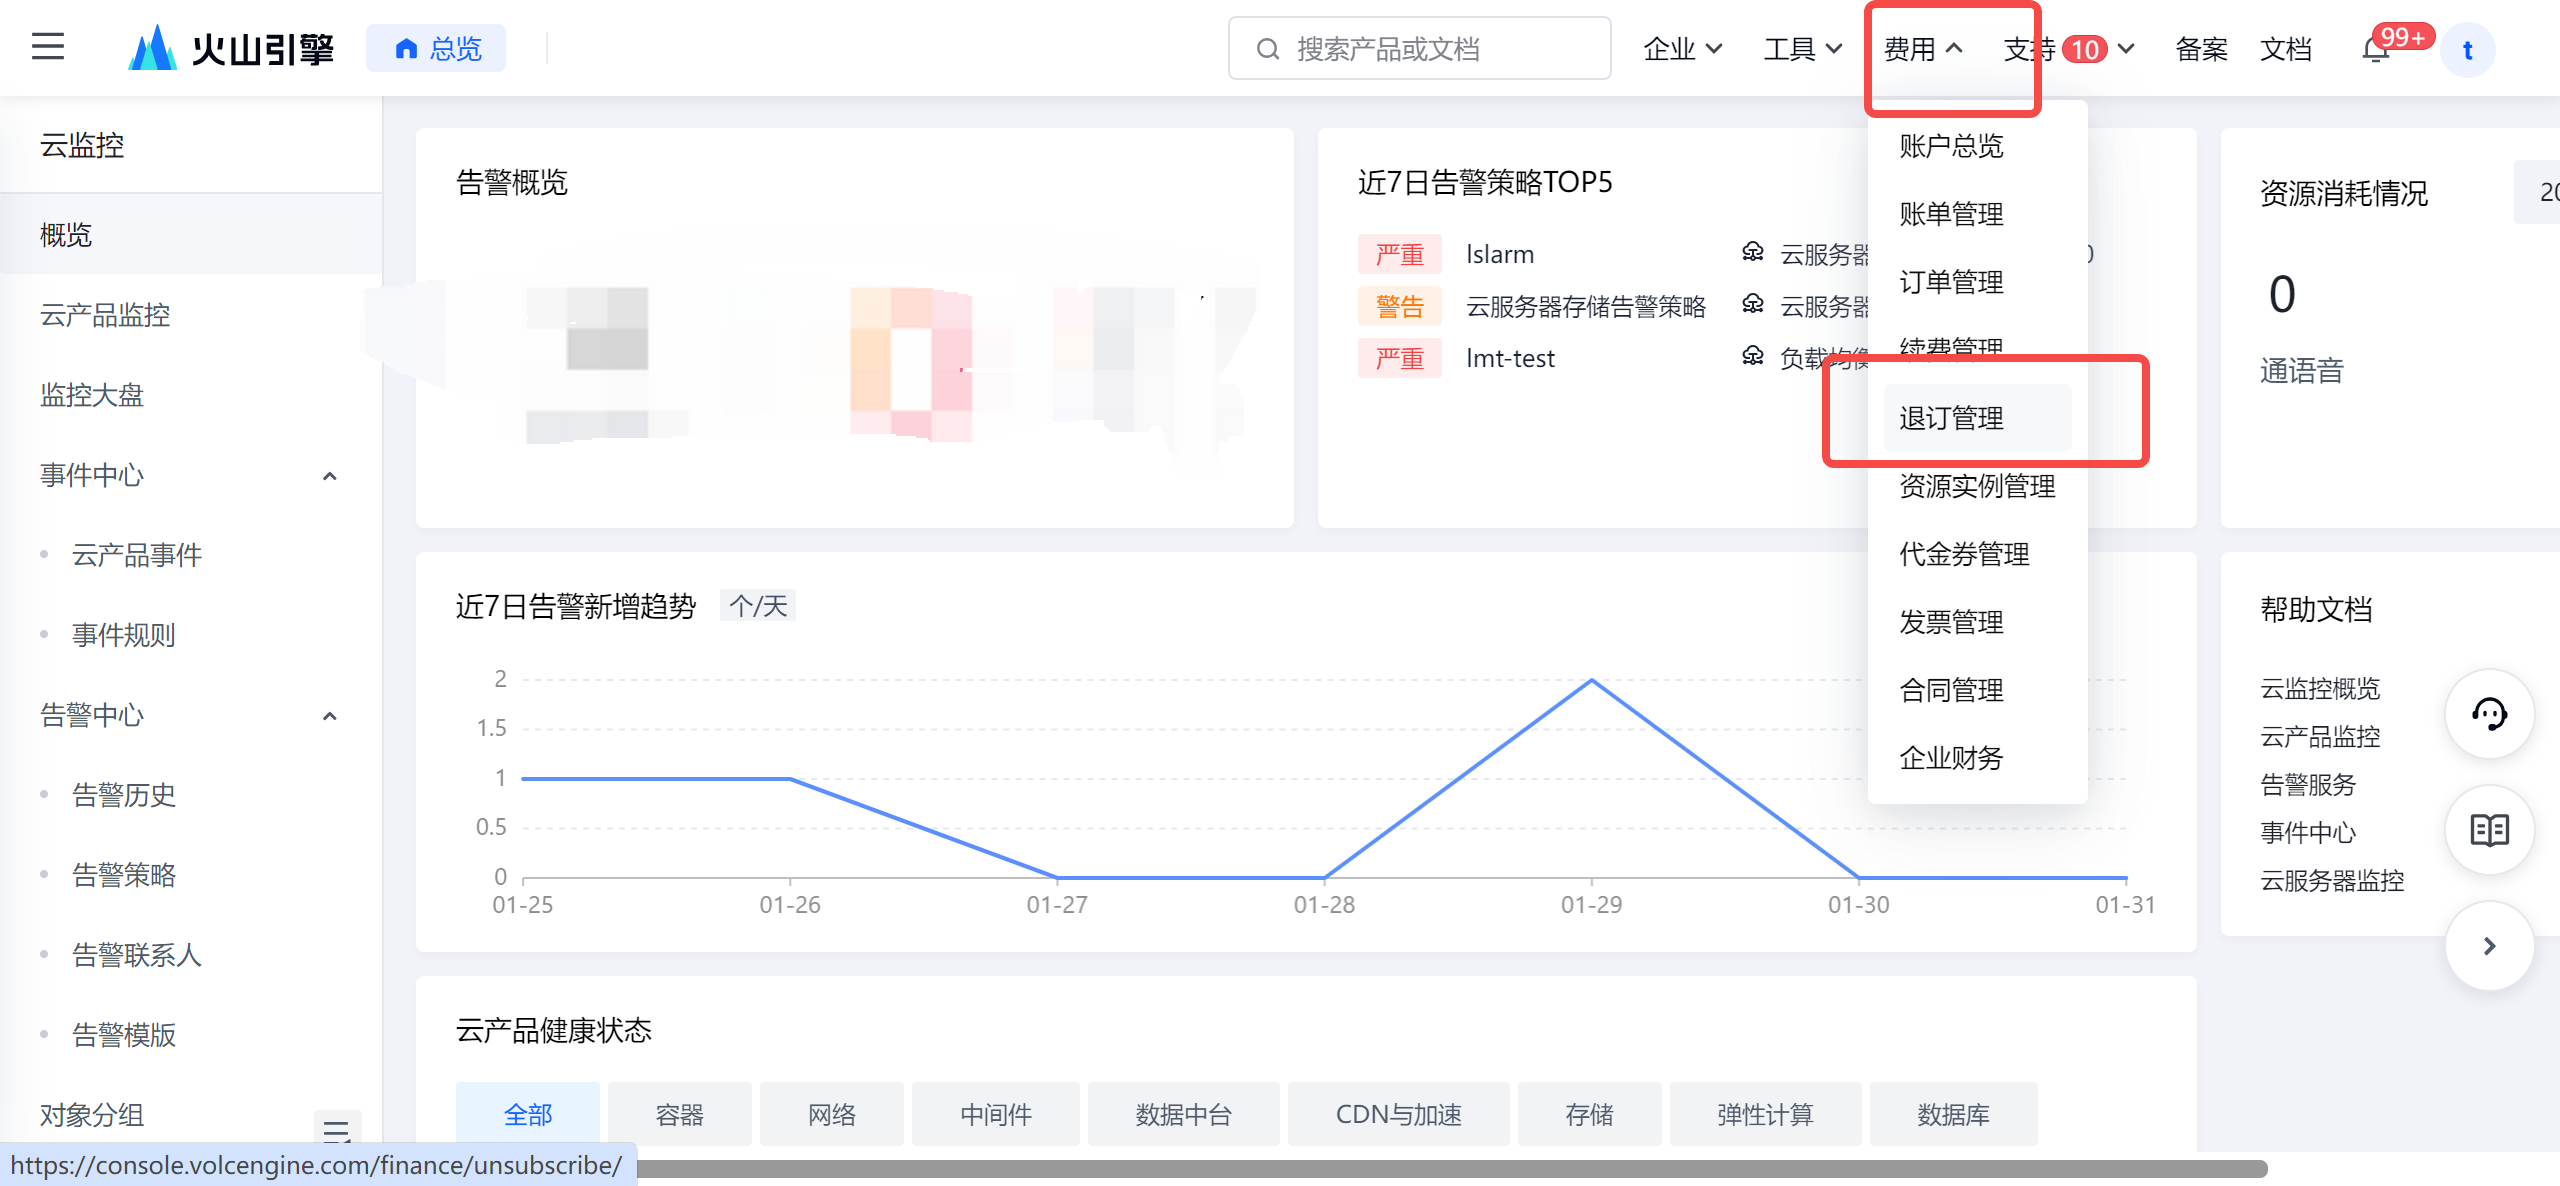The height and width of the screenshot is (1186, 2560).
Task: Click the home icon in 总览 button
Action: coord(406,49)
